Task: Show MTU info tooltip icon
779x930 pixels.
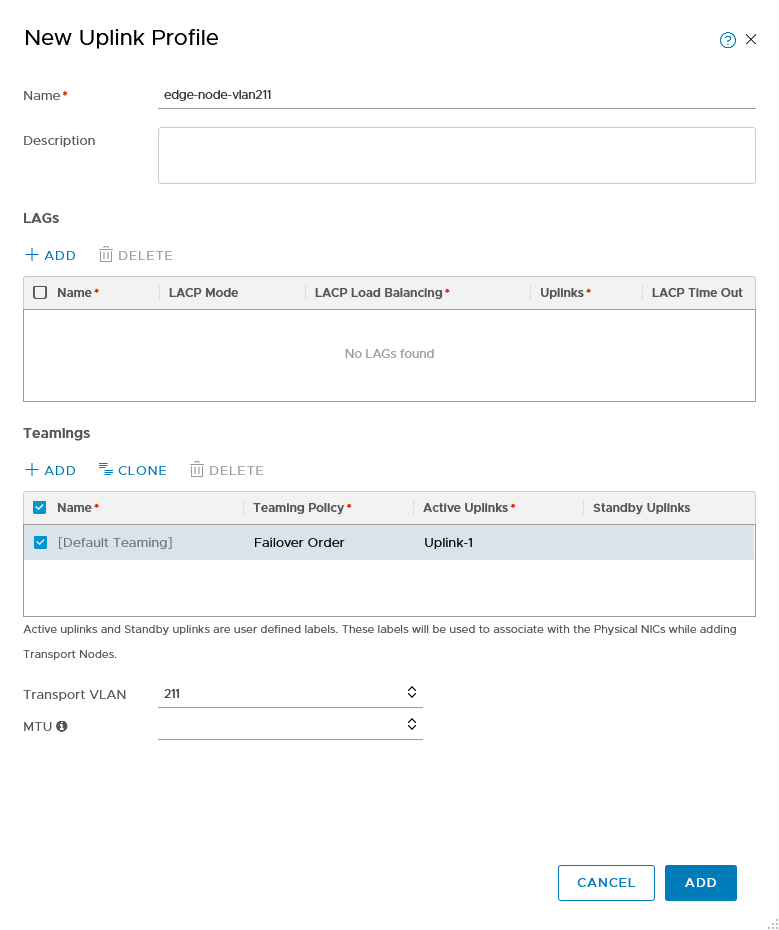Action: 62,726
